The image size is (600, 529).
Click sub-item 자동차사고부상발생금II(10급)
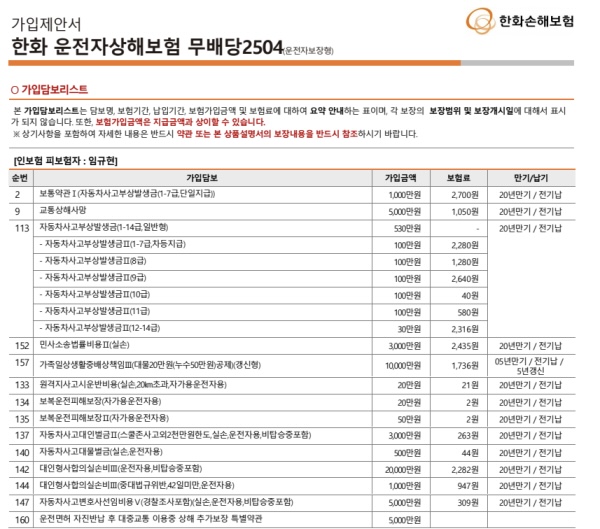(95, 294)
